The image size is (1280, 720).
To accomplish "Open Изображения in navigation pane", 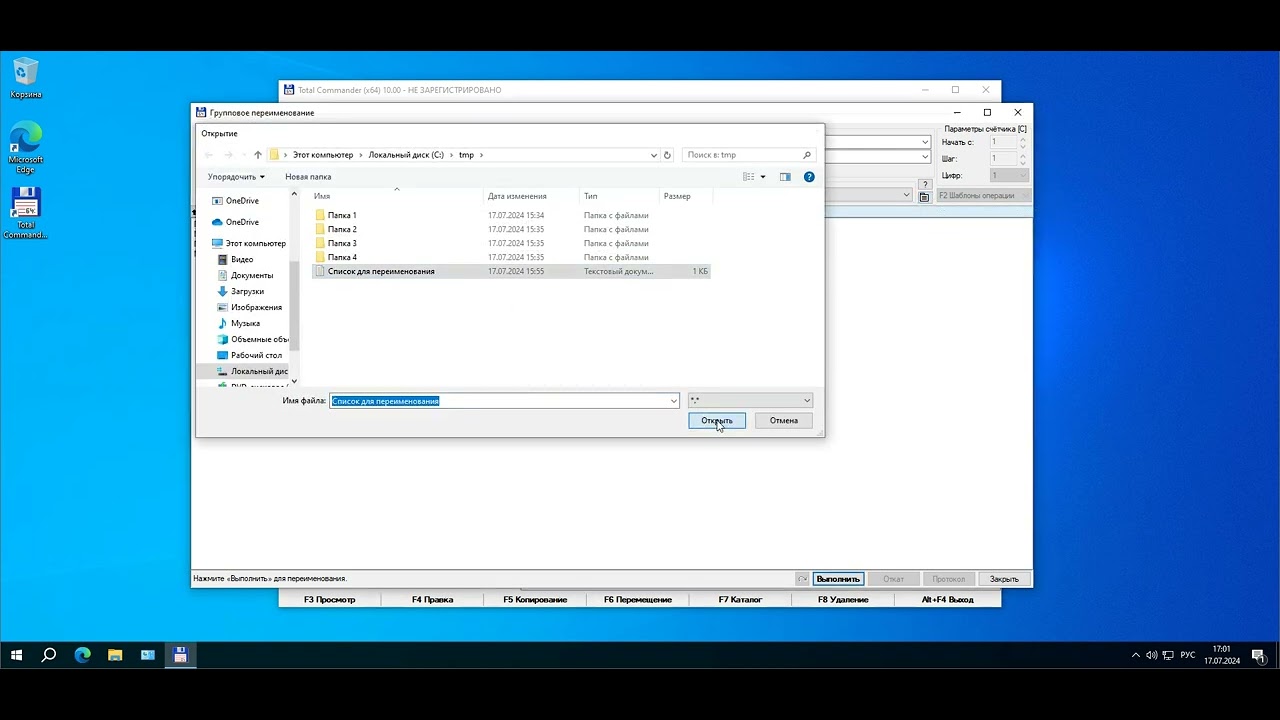I will point(250,307).
